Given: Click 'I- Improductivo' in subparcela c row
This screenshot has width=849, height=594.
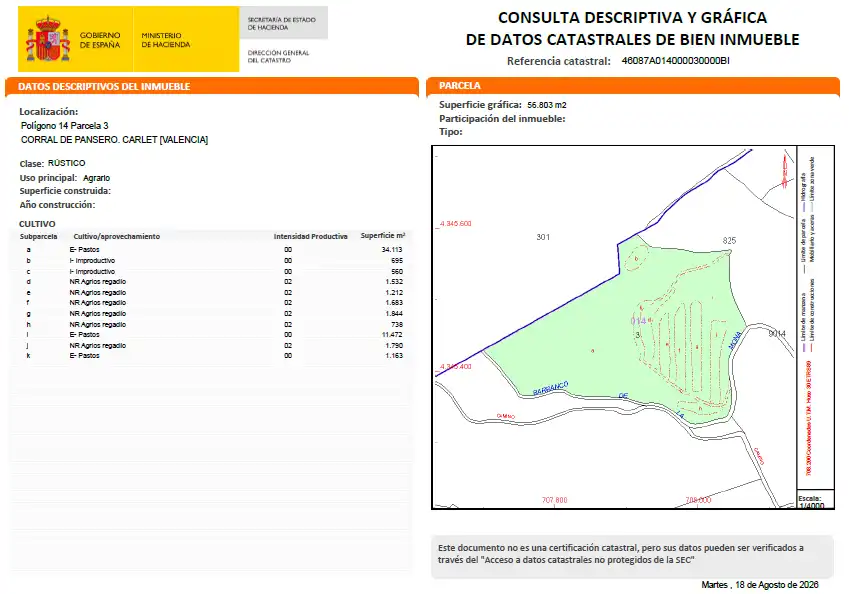Looking at the screenshot, I should [x=92, y=272].
